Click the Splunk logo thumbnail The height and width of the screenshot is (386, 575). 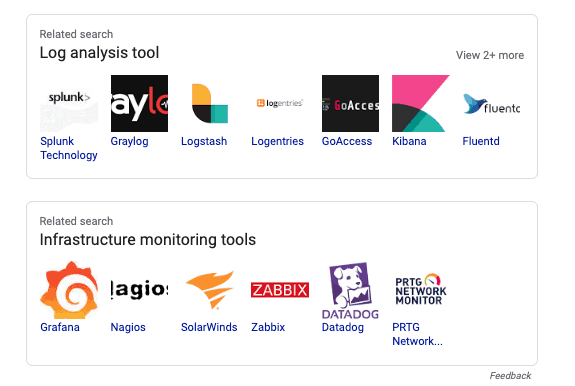pyautogui.click(x=69, y=103)
